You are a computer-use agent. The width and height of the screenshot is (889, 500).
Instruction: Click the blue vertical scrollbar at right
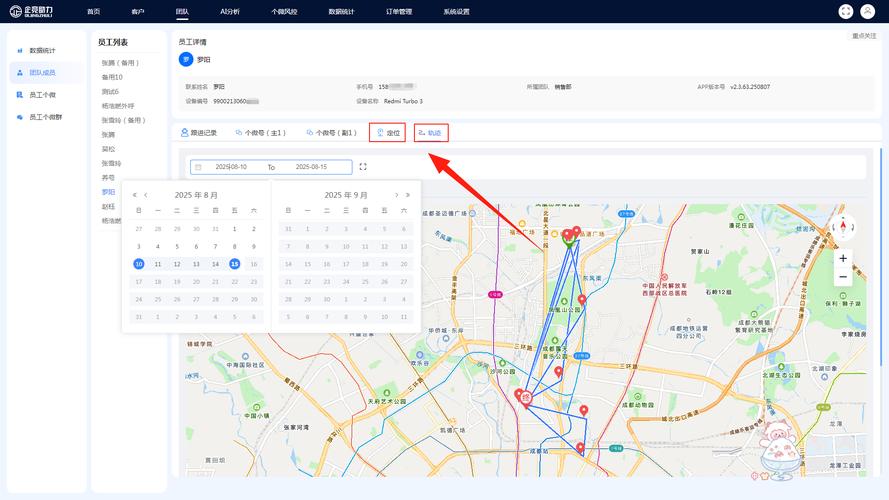881,256
